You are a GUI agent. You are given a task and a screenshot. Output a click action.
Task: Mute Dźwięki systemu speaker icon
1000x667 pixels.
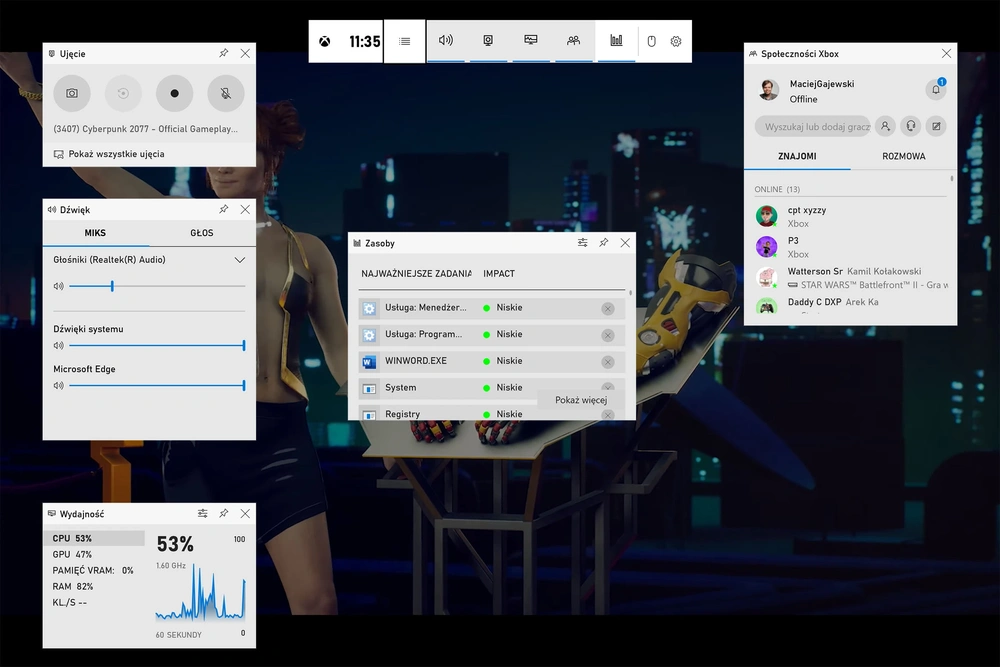tap(59, 346)
